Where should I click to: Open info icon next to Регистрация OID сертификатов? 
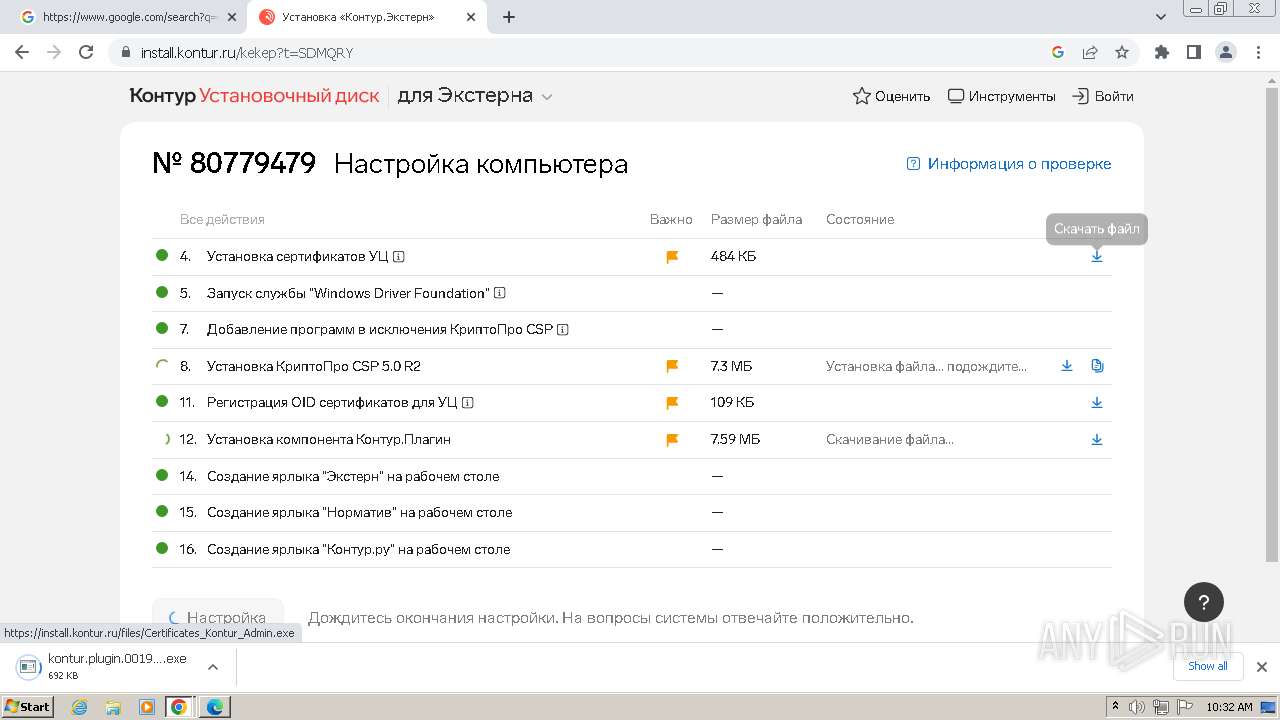468,403
